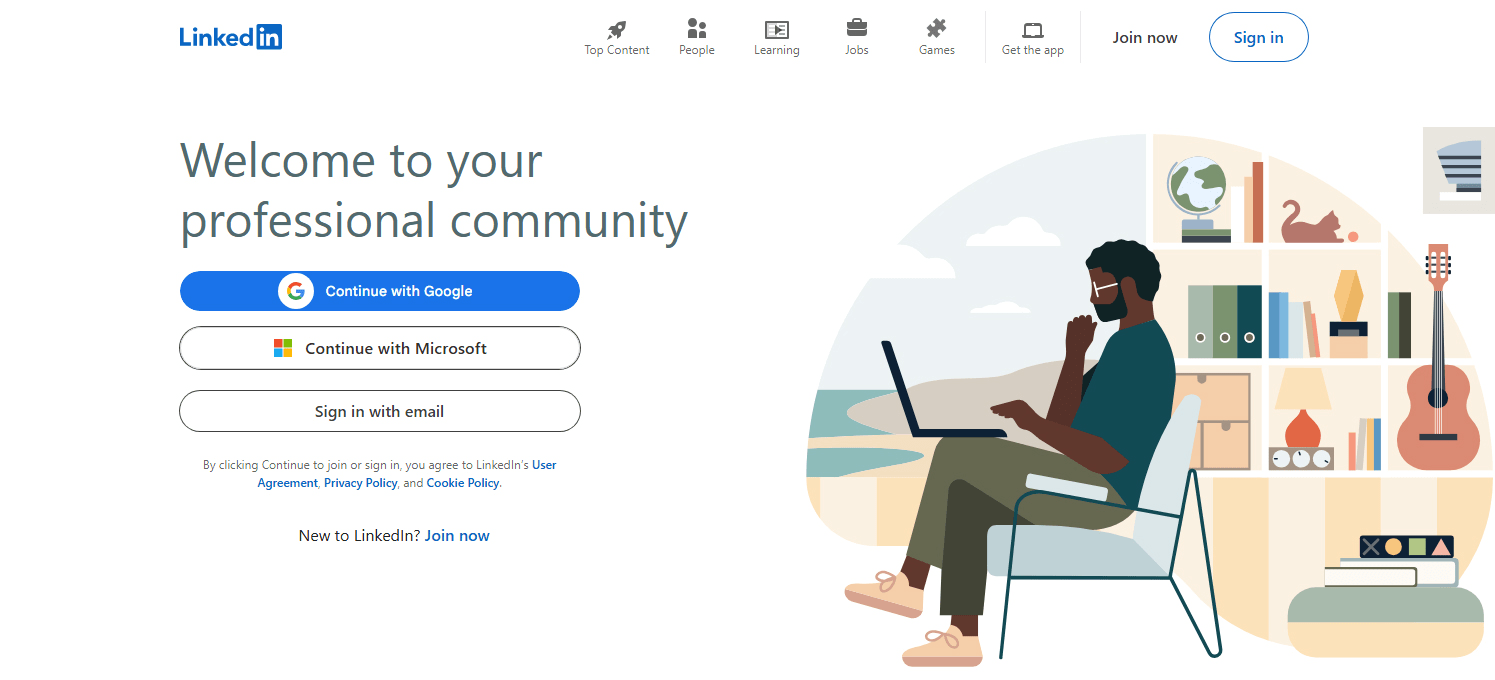Click the LinkedIn logo

[230, 37]
